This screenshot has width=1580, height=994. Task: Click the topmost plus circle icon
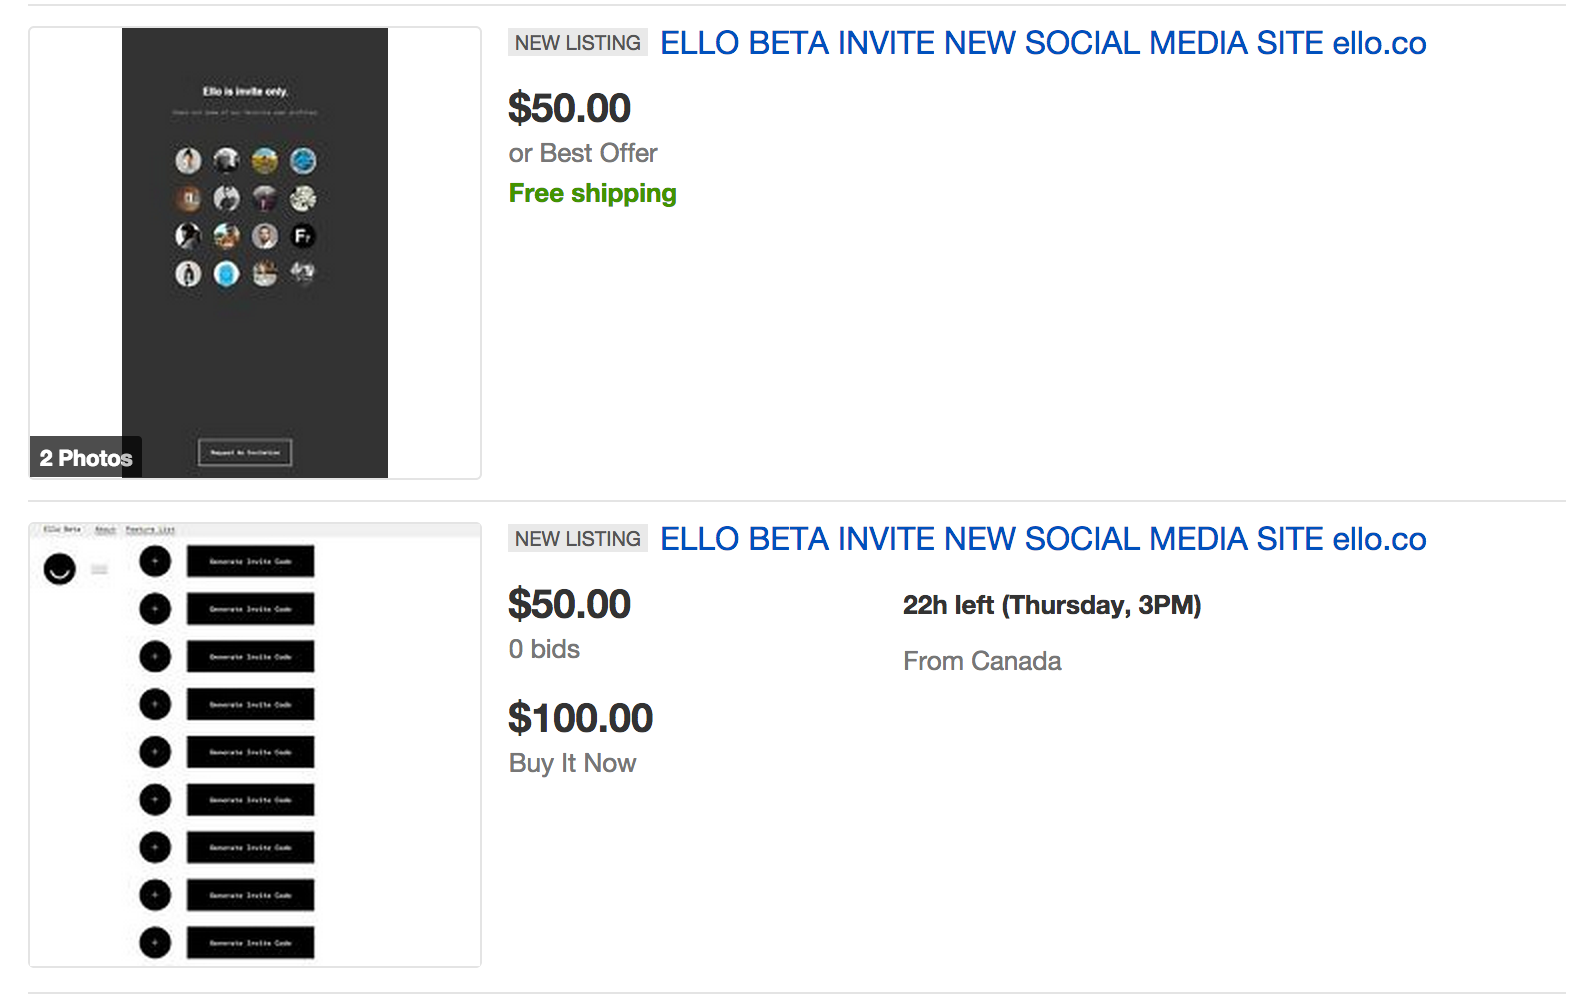(x=155, y=561)
